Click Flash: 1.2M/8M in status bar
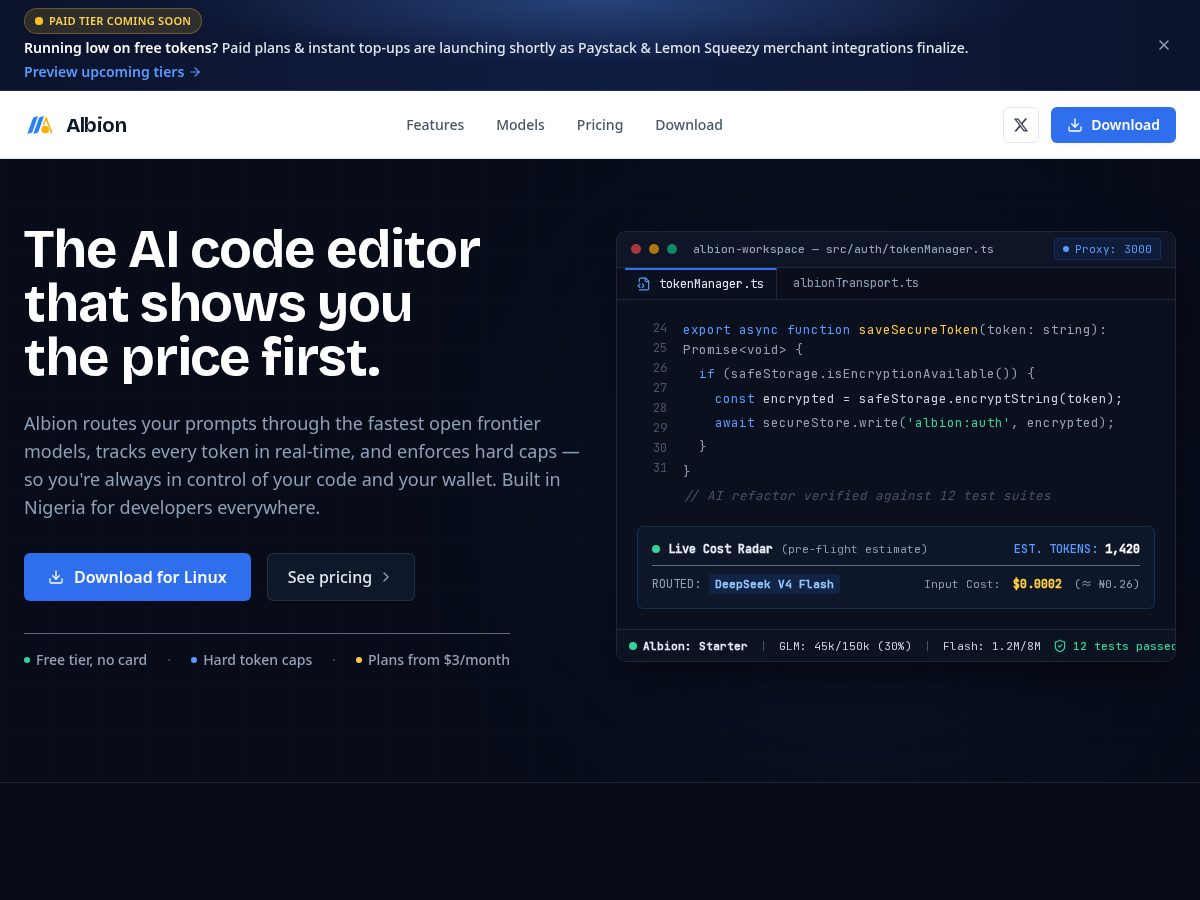 tap(992, 646)
